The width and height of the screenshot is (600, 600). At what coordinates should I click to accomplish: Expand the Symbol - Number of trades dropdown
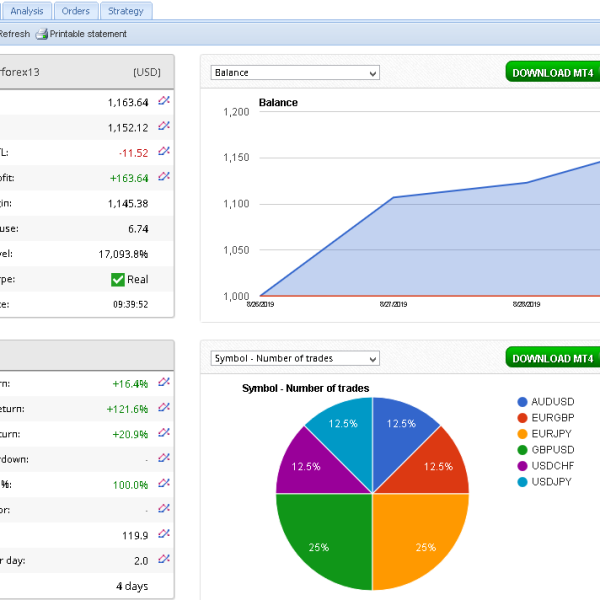[295, 358]
